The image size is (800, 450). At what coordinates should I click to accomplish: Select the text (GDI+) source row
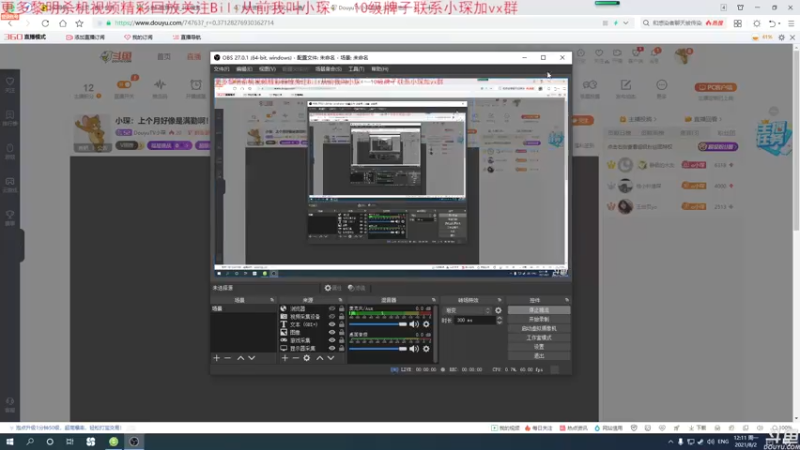(x=312, y=324)
